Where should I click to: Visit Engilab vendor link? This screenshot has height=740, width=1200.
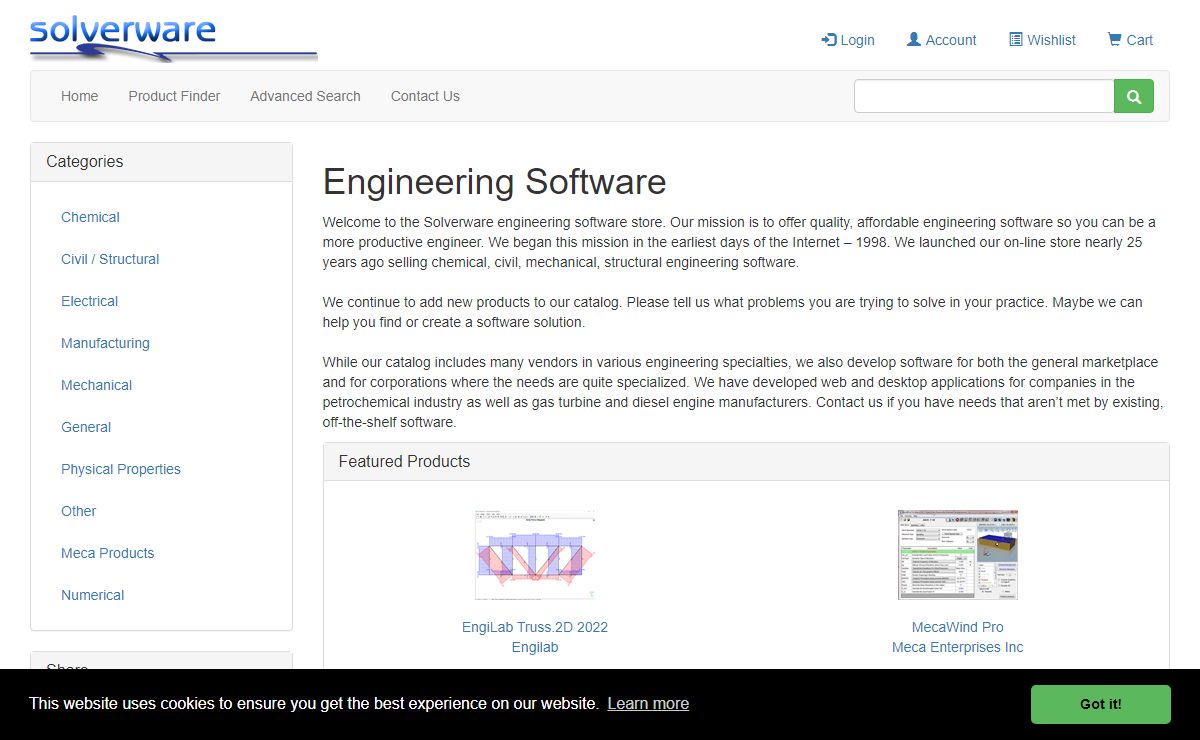[x=535, y=647]
